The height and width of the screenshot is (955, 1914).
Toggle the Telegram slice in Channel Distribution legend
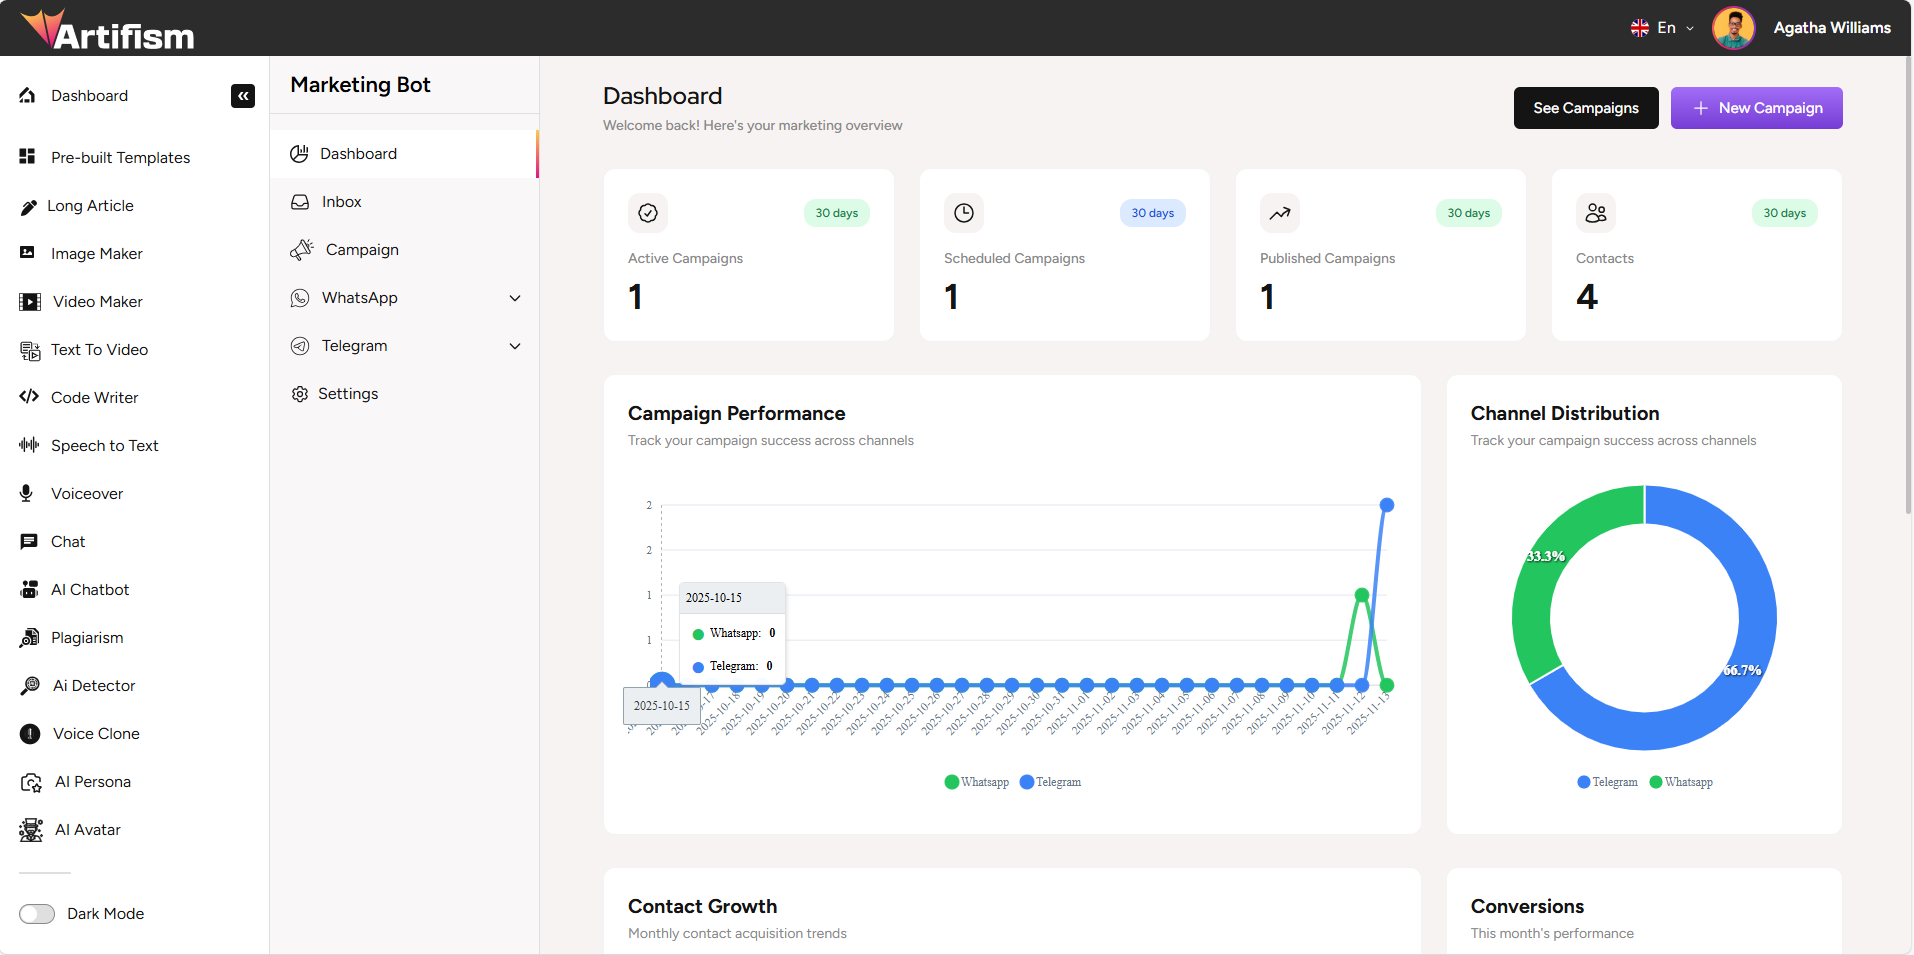pos(1607,782)
